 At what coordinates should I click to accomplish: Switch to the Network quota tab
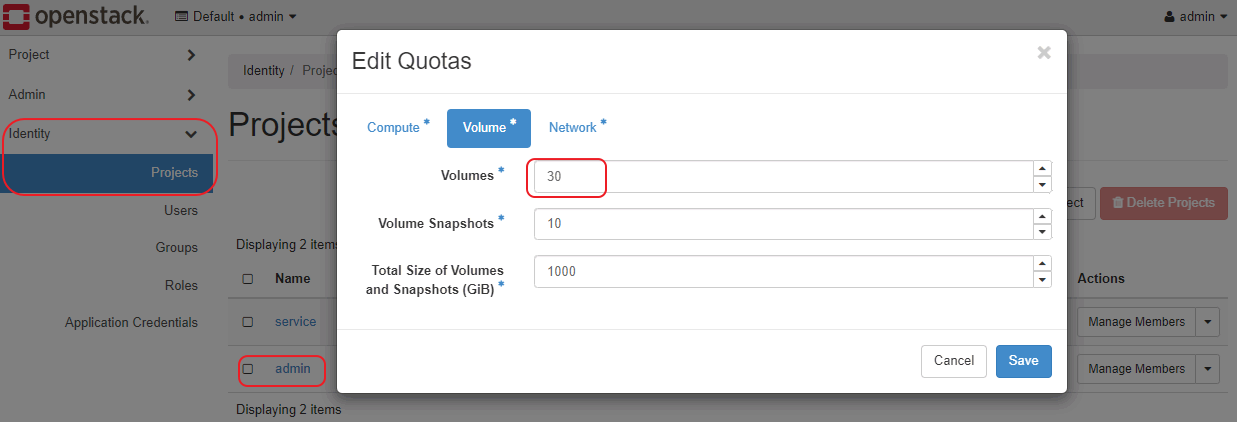tap(572, 128)
